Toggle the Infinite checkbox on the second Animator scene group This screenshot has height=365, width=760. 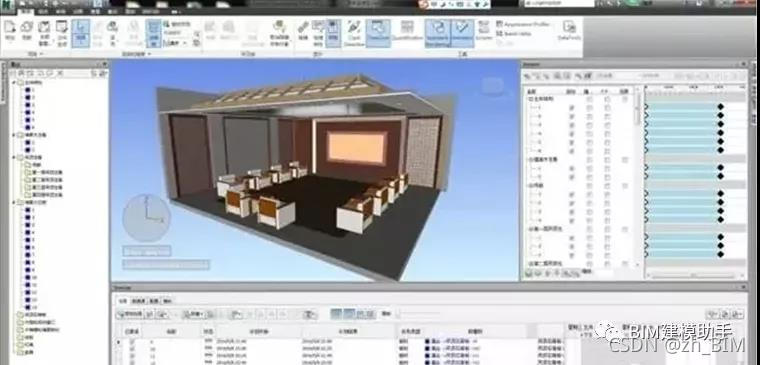click(x=625, y=159)
